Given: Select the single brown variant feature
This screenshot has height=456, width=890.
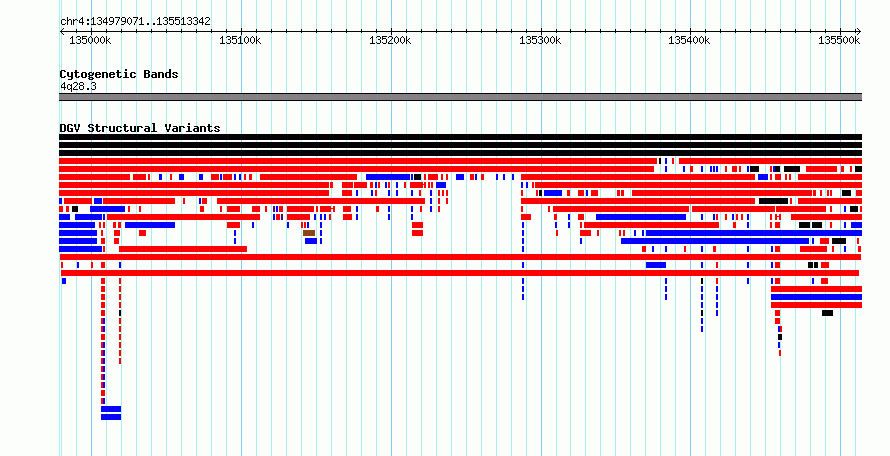Looking at the screenshot, I should [309, 233].
